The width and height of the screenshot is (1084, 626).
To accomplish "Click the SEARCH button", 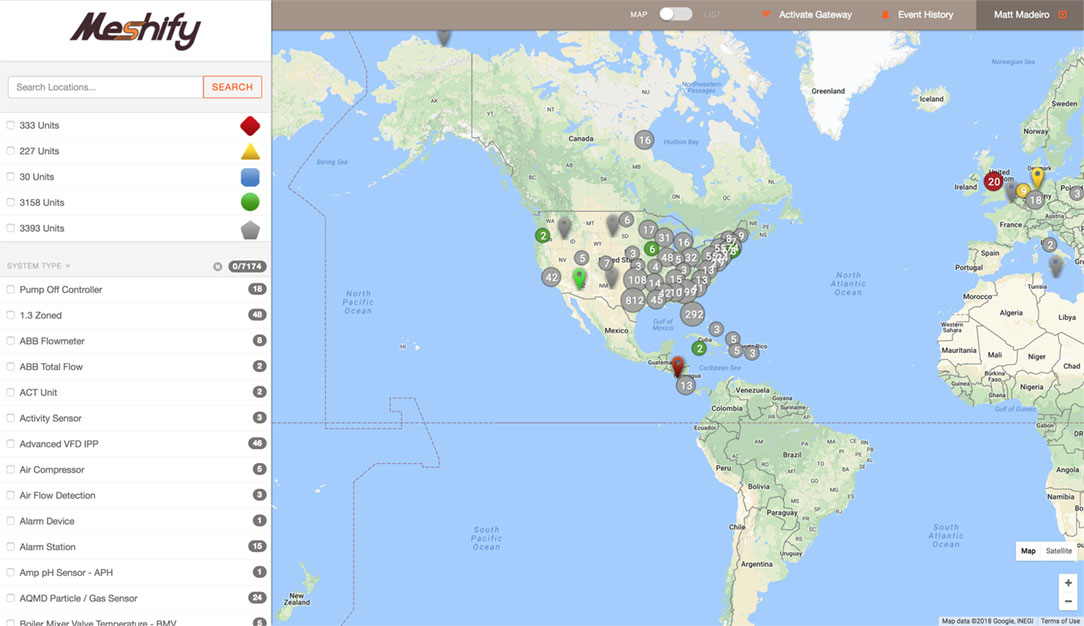I will [x=232, y=87].
